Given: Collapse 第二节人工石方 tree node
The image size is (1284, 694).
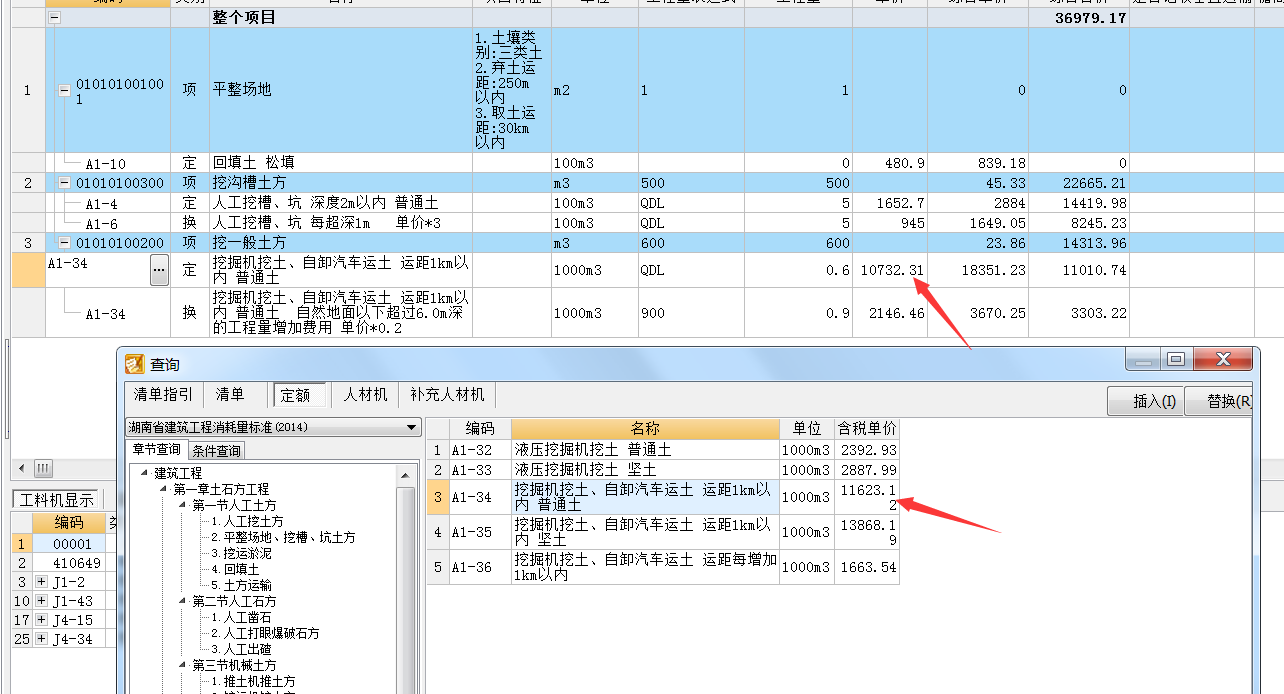Looking at the screenshot, I should (x=184, y=601).
